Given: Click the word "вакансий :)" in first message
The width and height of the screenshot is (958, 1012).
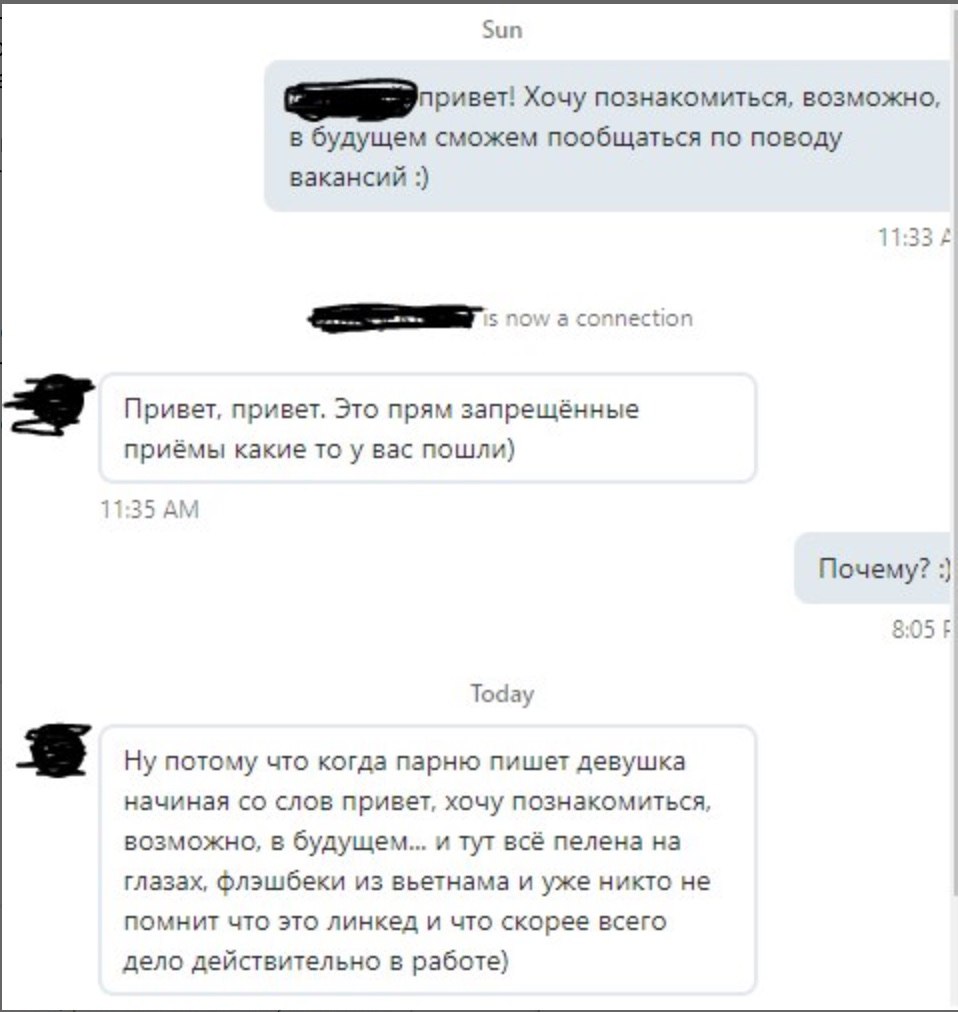Looking at the screenshot, I should [359, 177].
